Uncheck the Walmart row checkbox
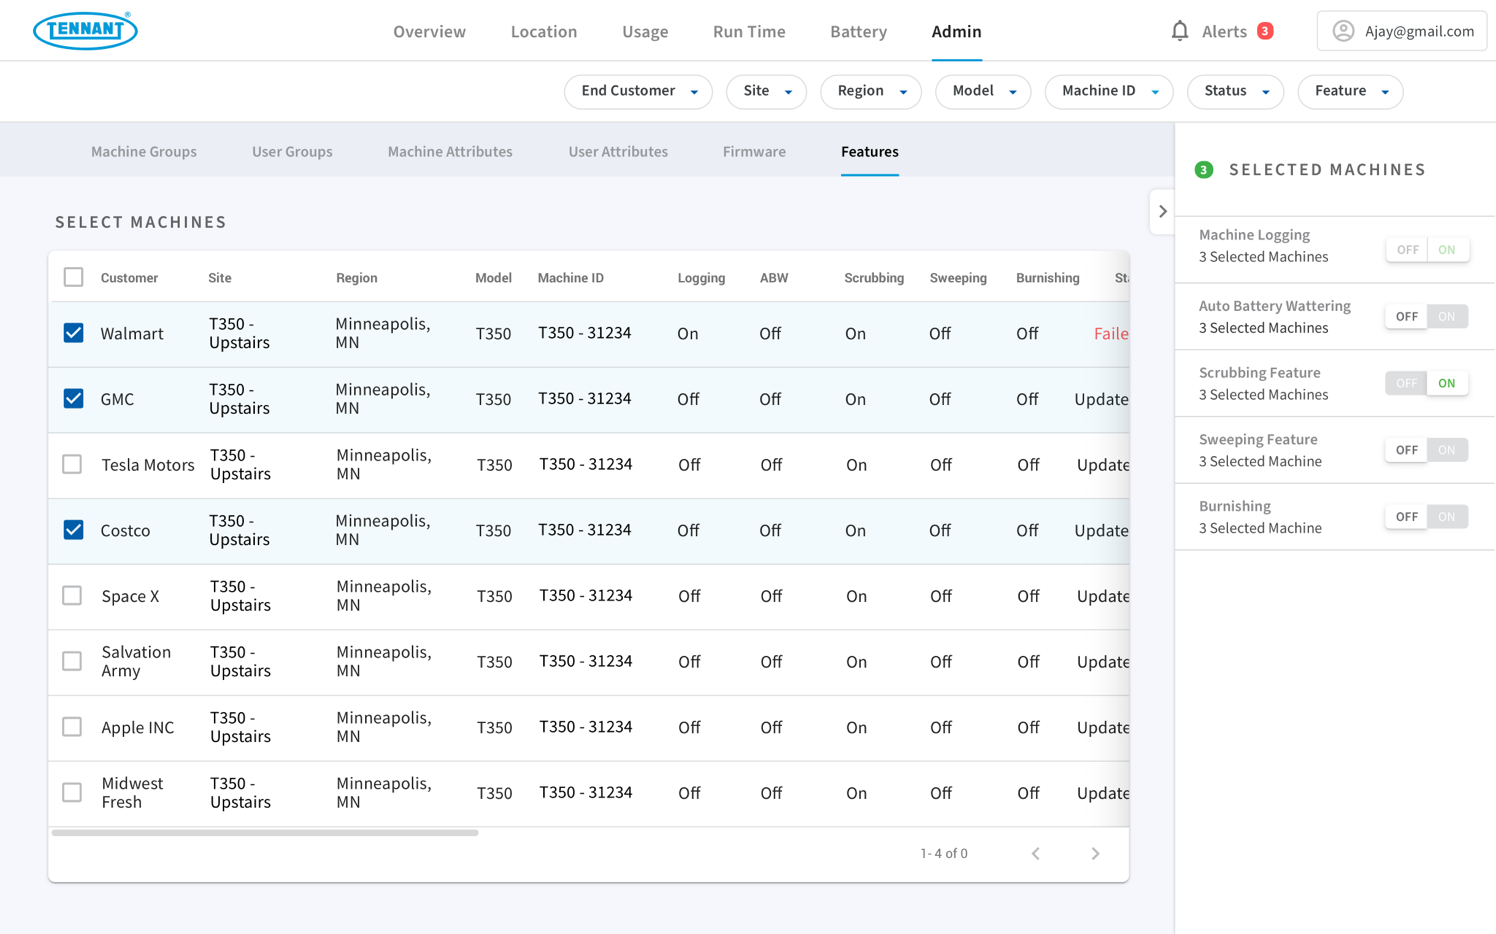This screenshot has width=1496, height=934. [x=73, y=333]
